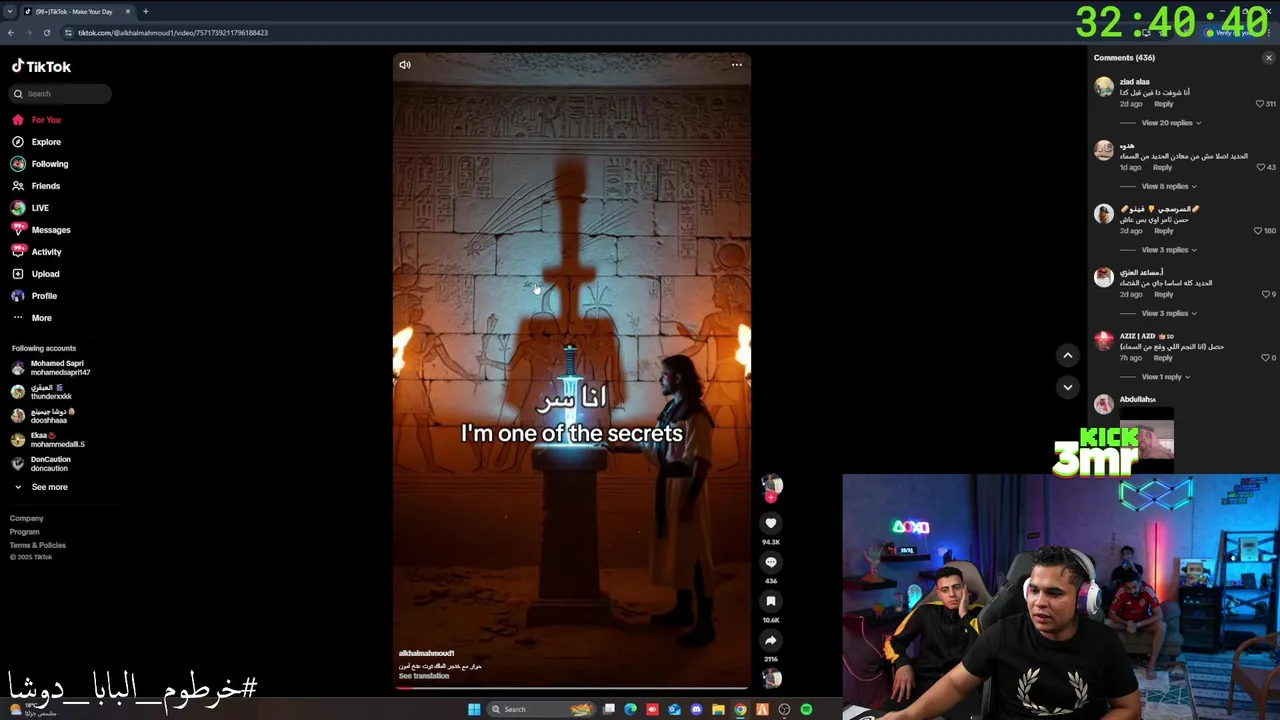The width and height of the screenshot is (1280, 720).
Task: Focus the TikTok Search field
Action: [x=61, y=94]
